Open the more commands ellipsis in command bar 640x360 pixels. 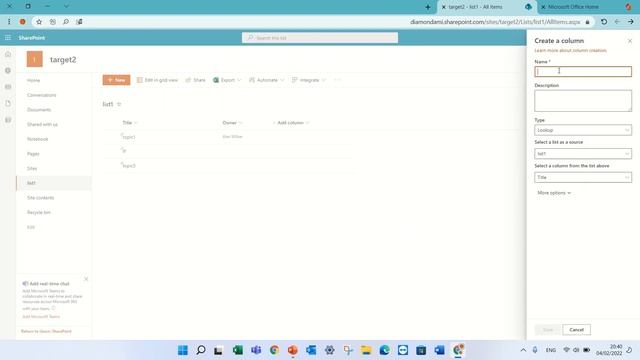click(337, 80)
